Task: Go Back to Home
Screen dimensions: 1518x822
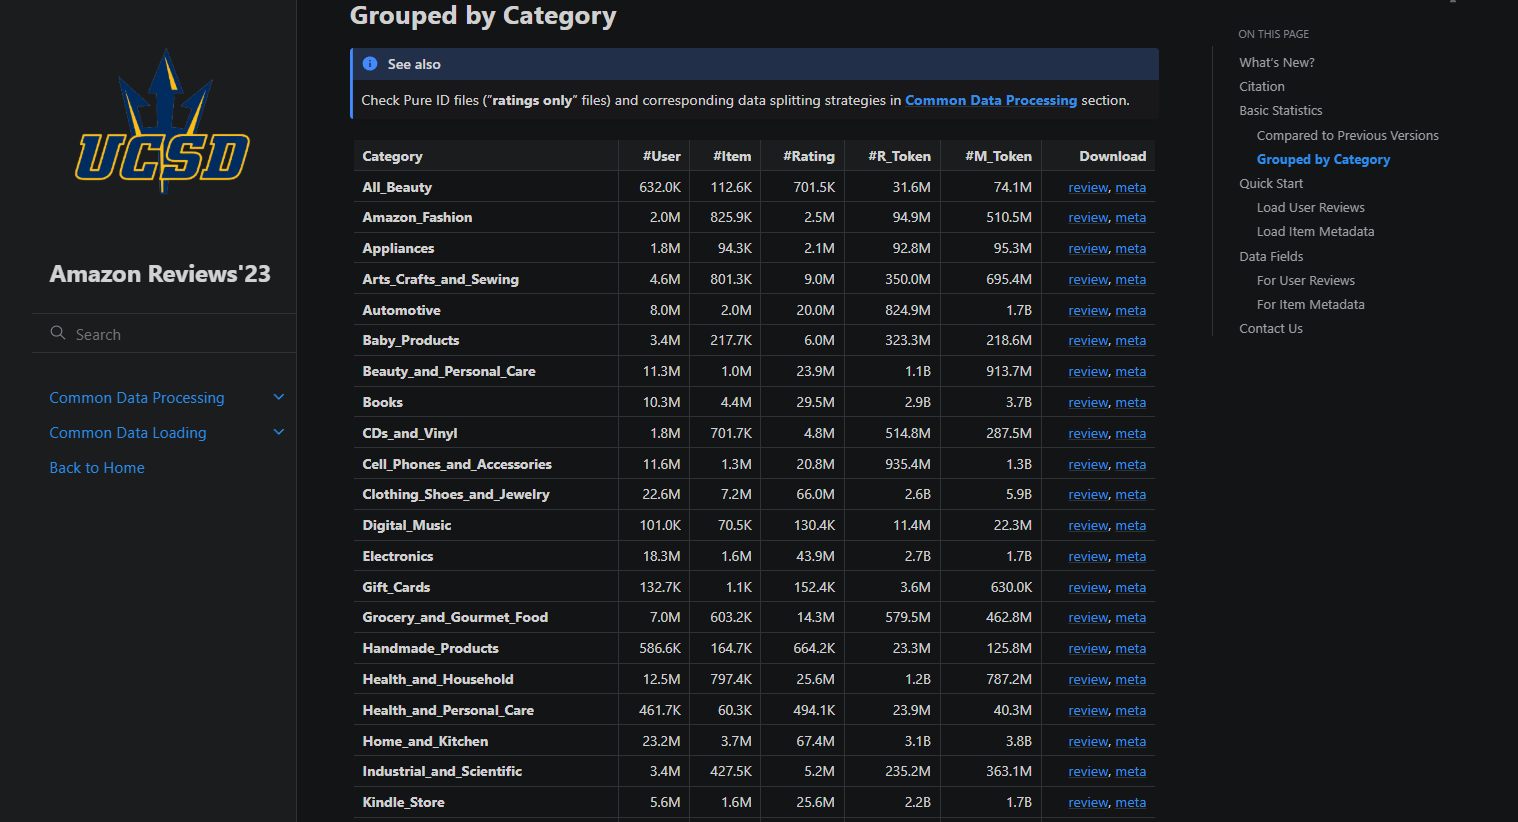Action: [97, 468]
